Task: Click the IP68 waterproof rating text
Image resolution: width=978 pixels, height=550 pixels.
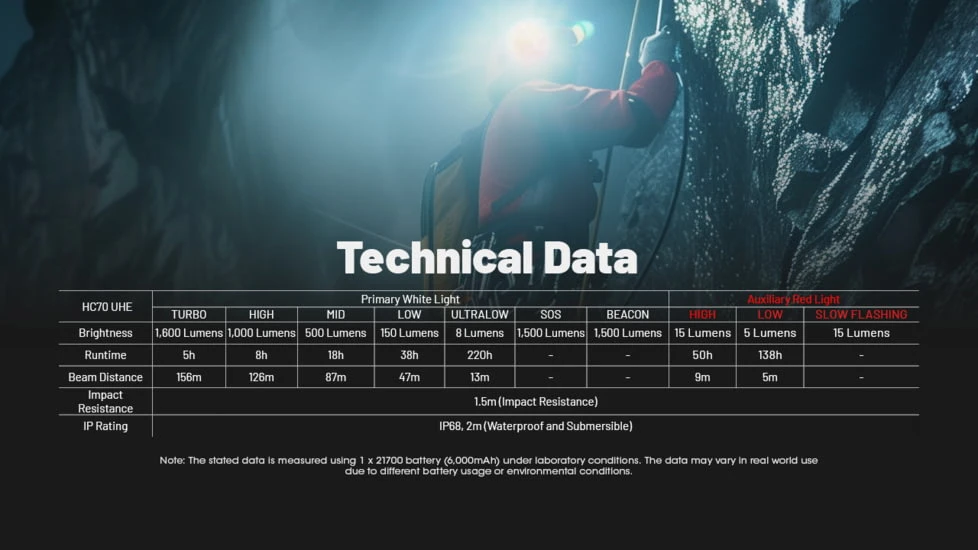Action: pos(535,426)
